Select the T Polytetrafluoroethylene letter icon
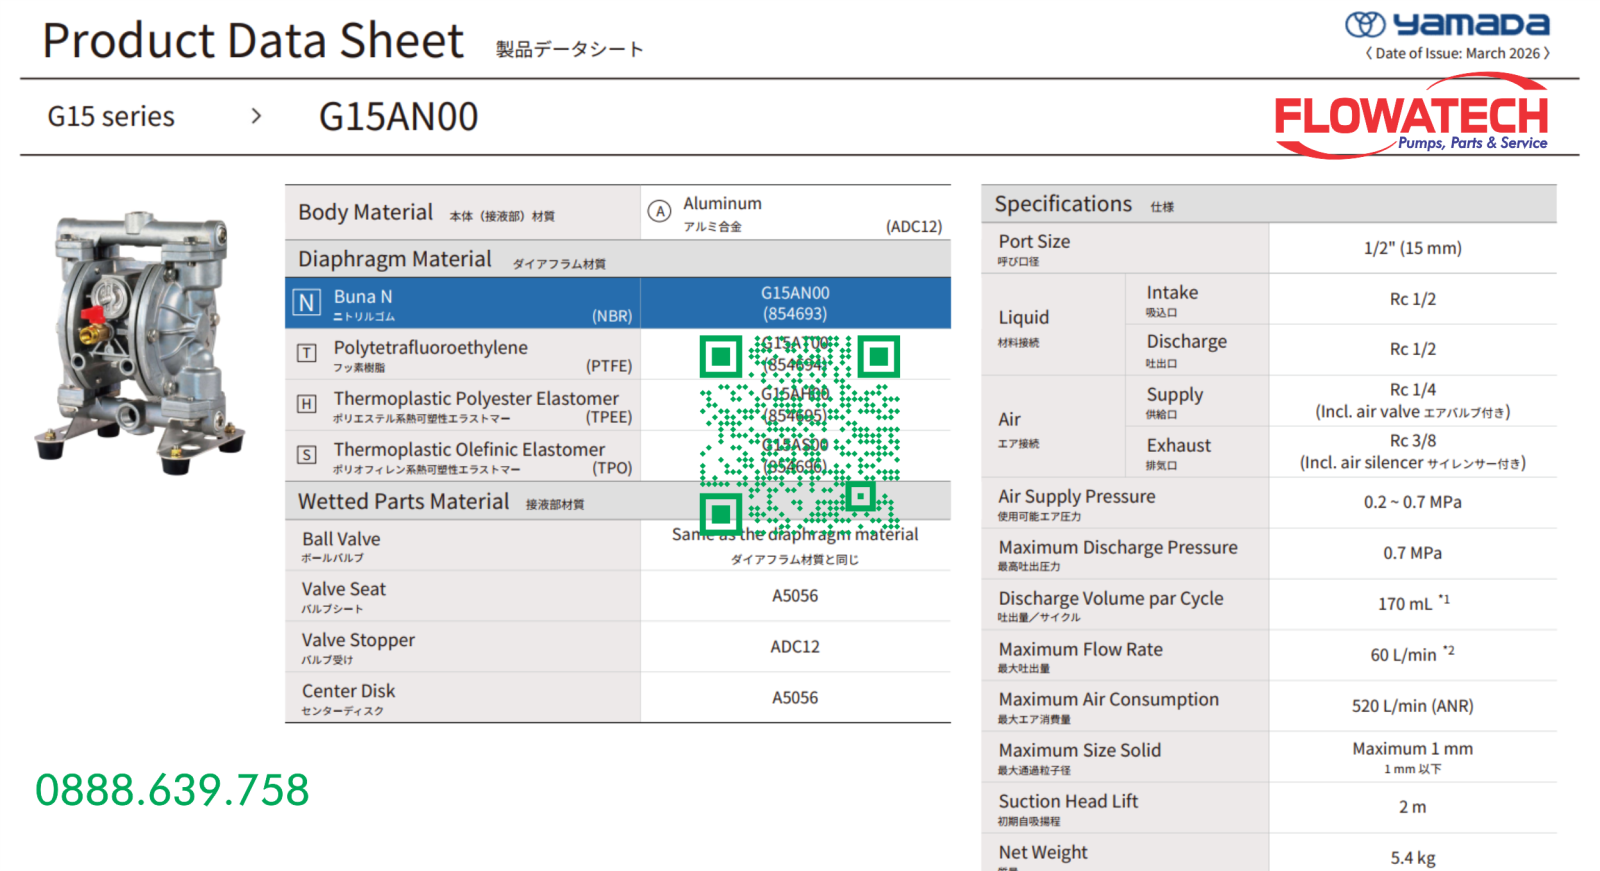 pyautogui.click(x=307, y=353)
